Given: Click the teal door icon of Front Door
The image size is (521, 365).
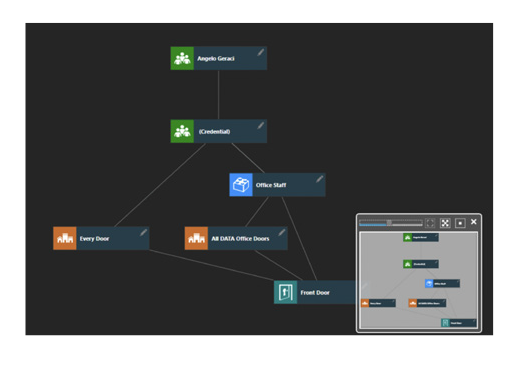Looking at the screenshot, I should click(286, 292).
